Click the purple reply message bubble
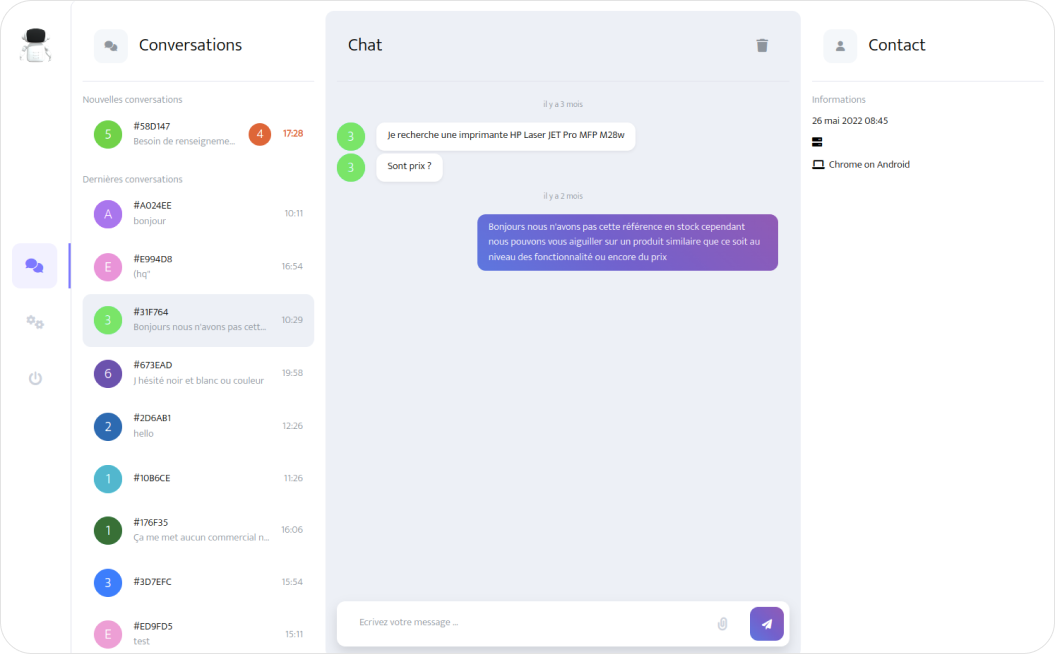The width and height of the screenshot is (1055, 654). (x=627, y=242)
